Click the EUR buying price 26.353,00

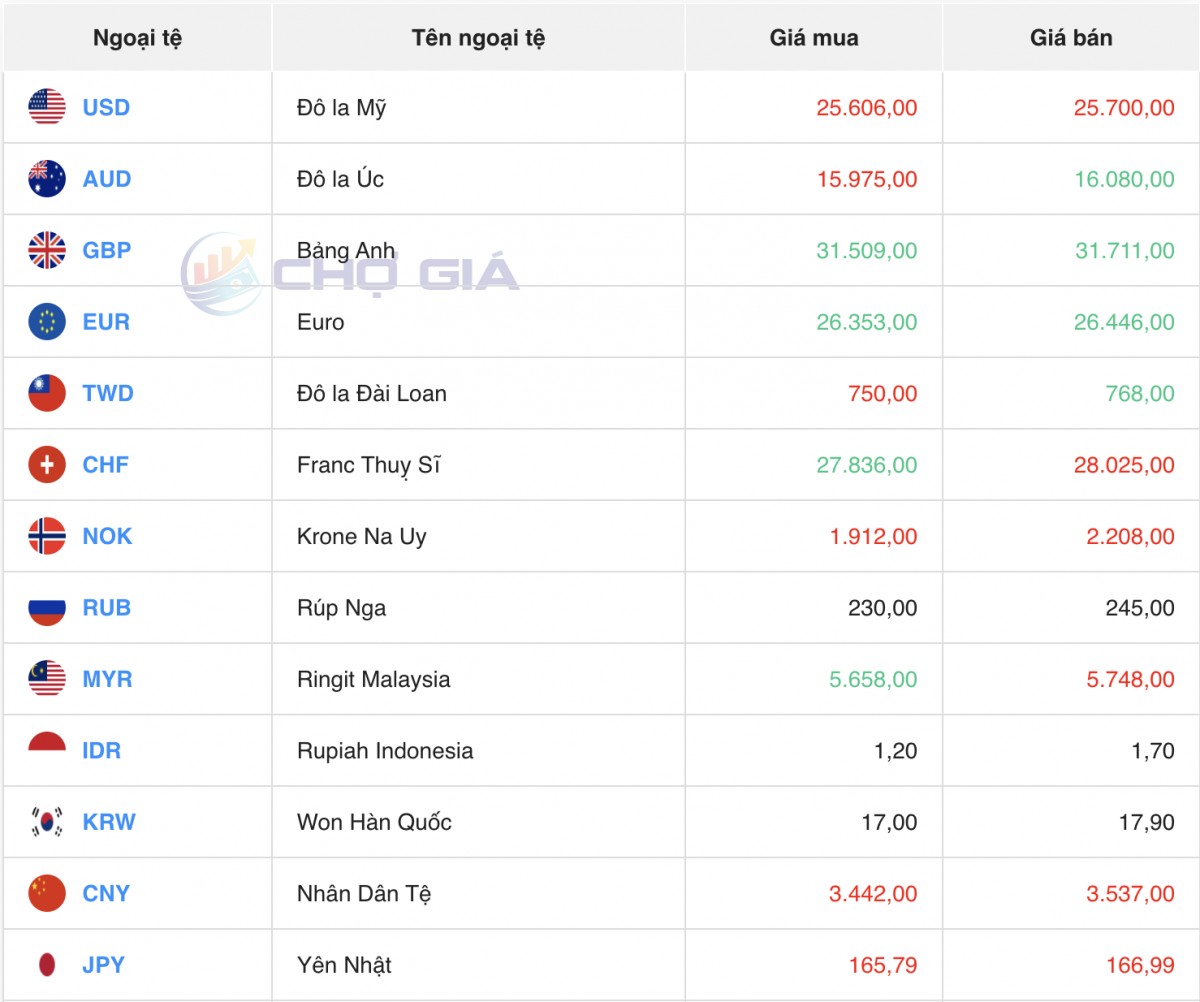pos(866,322)
